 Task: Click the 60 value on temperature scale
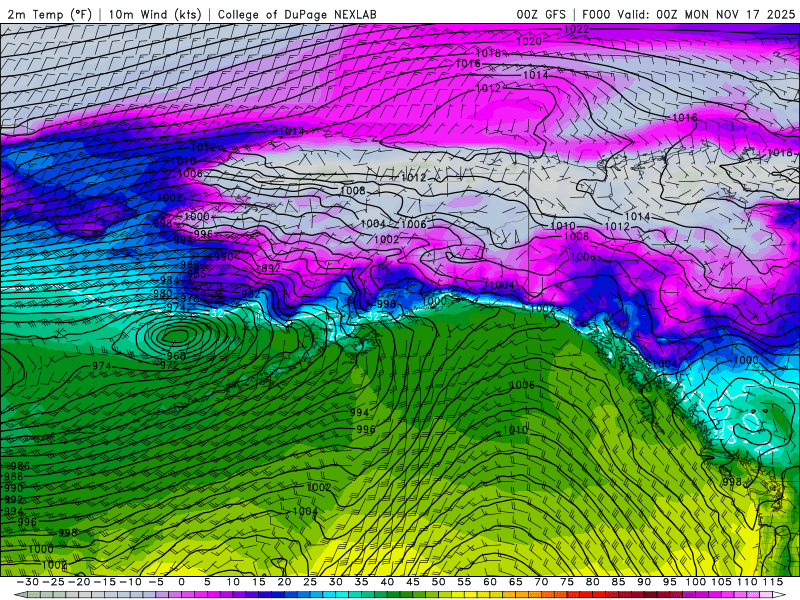point(490,582)
